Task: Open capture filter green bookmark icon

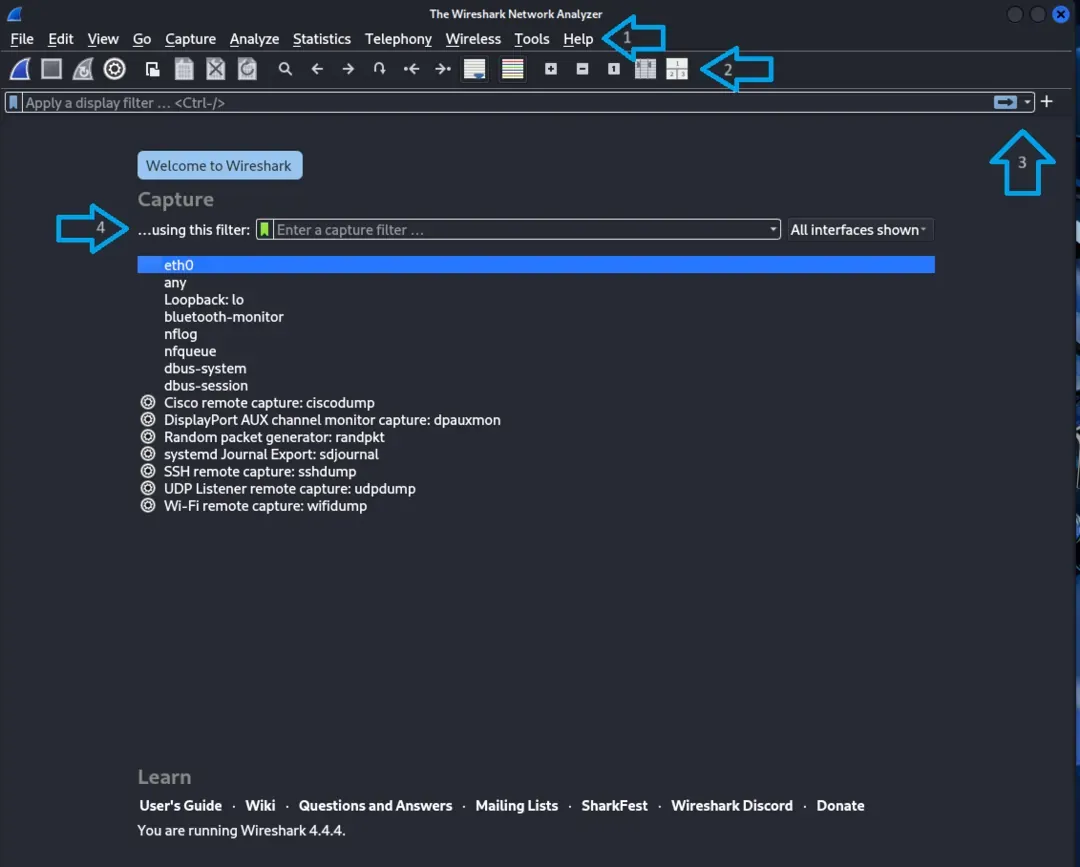Action: point(264,229)
